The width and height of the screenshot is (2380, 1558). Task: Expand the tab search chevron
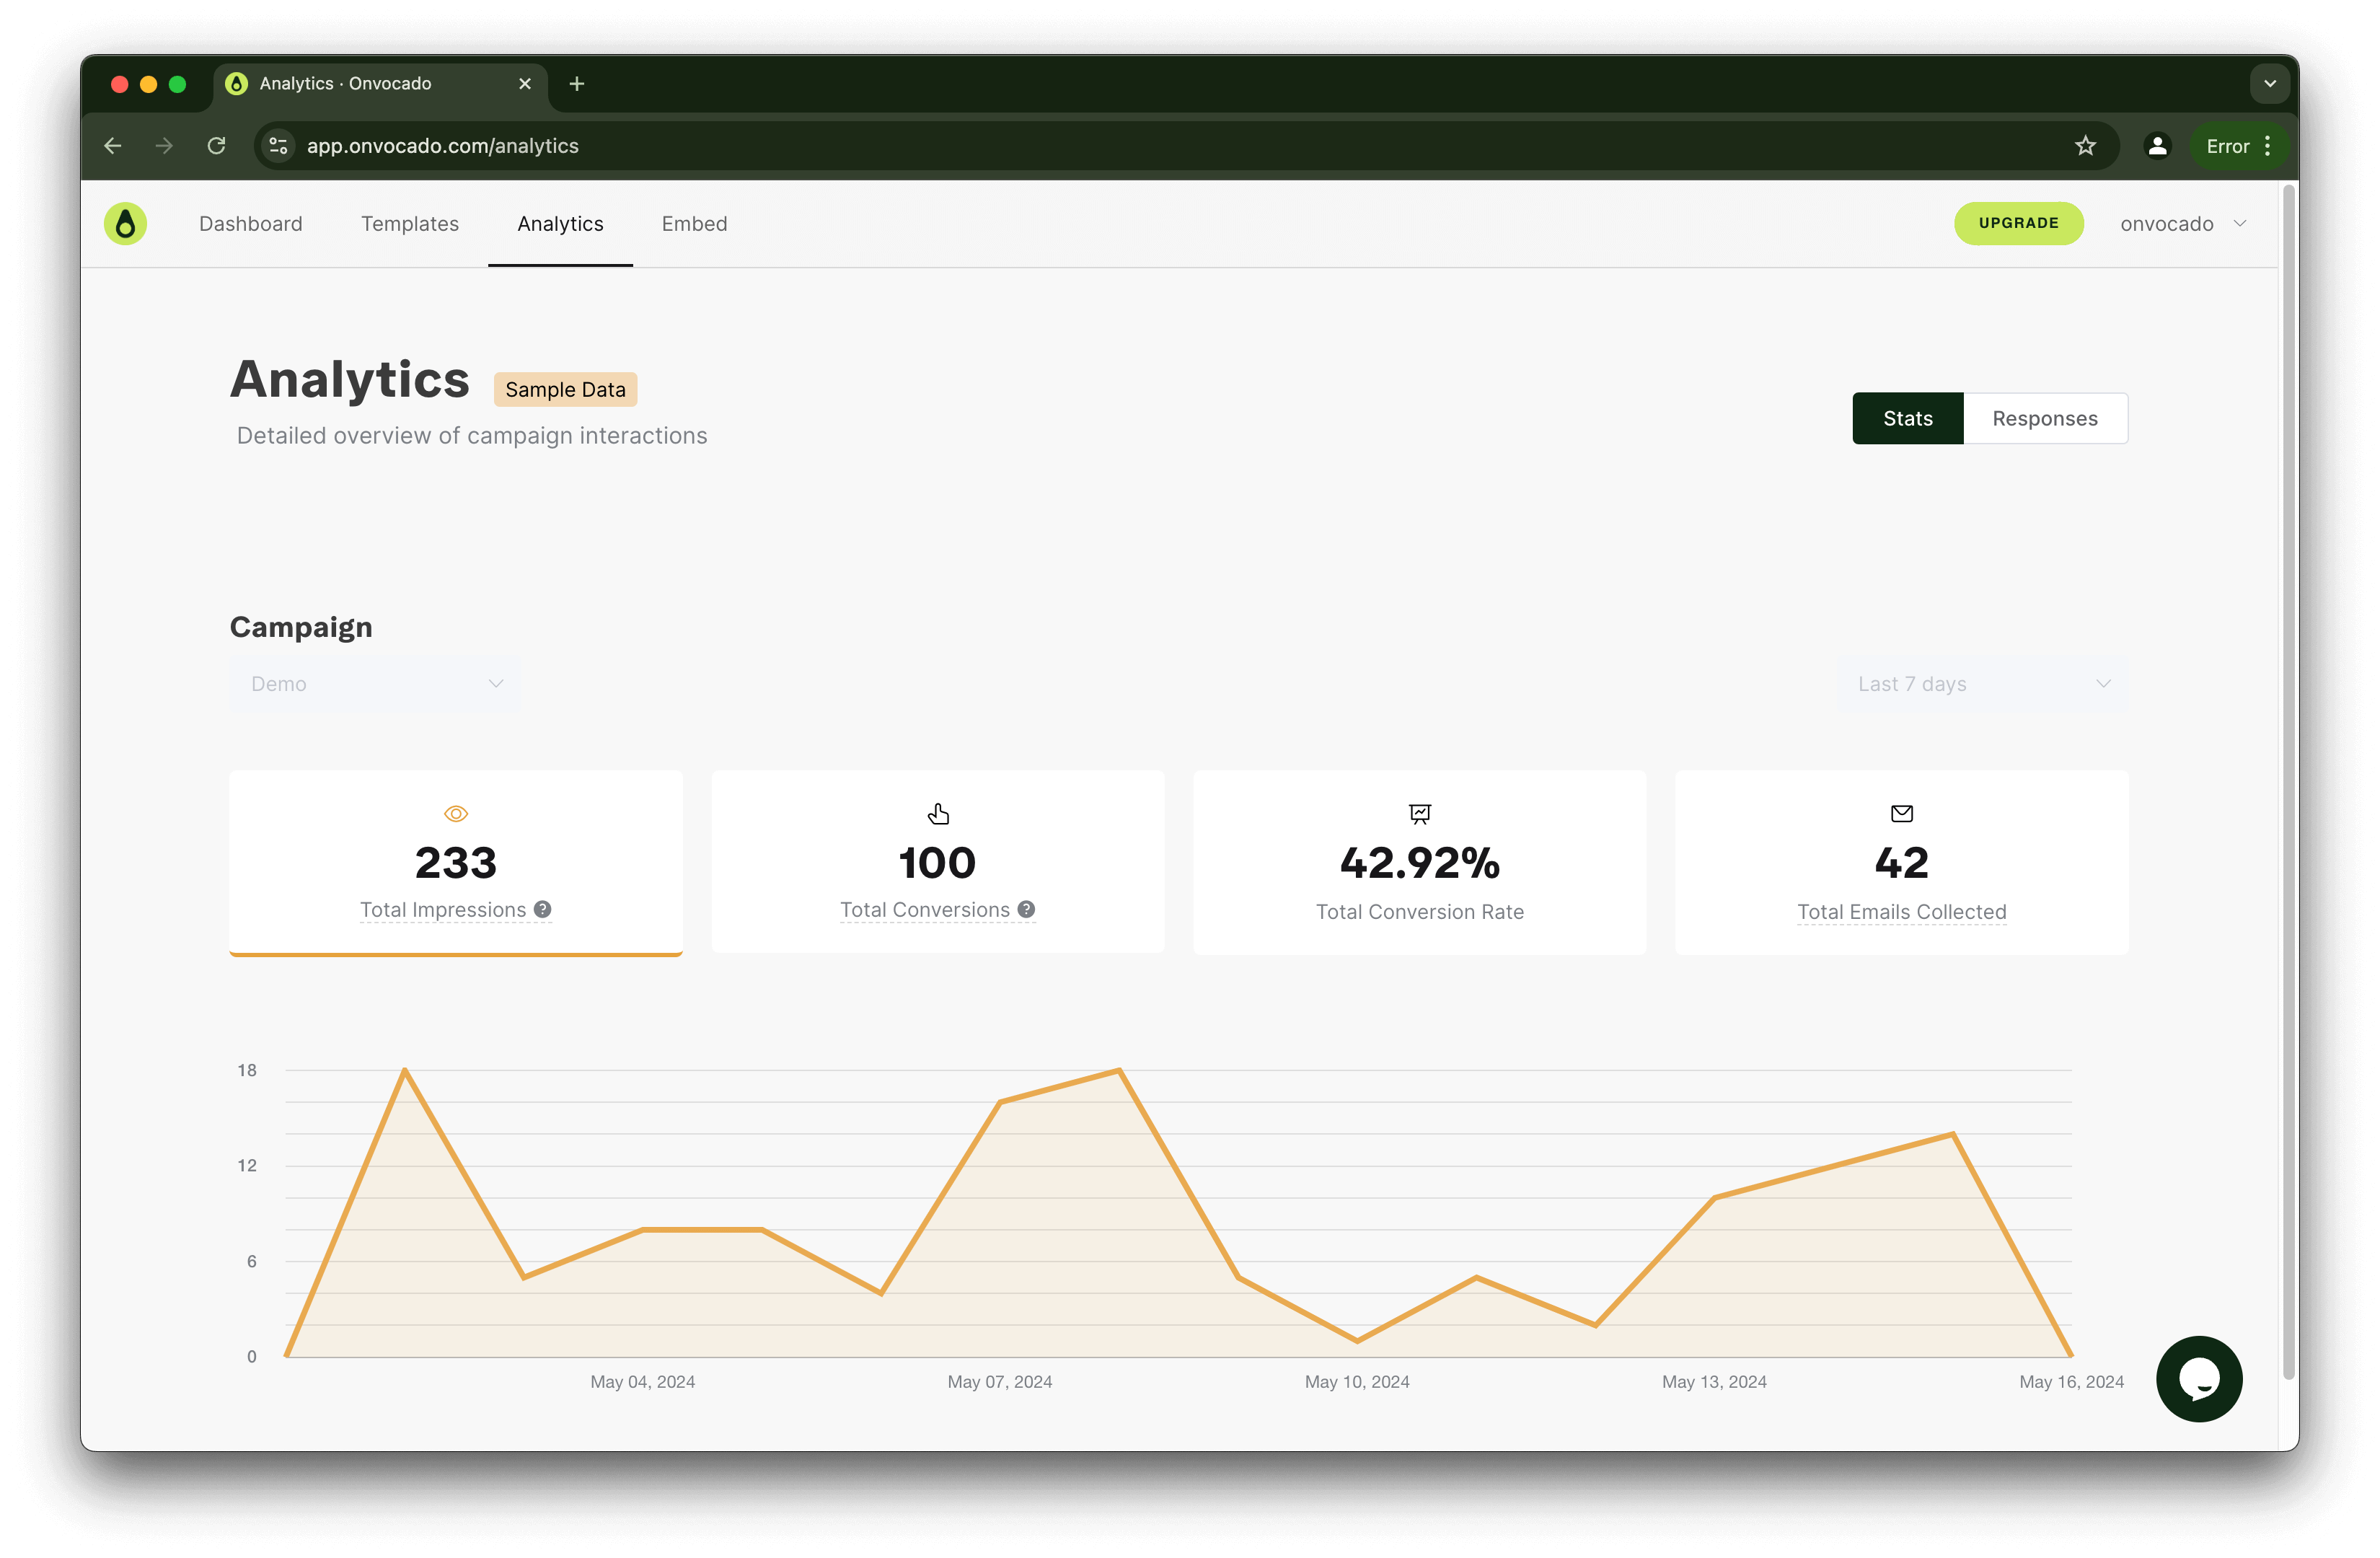click(2270, 84)
